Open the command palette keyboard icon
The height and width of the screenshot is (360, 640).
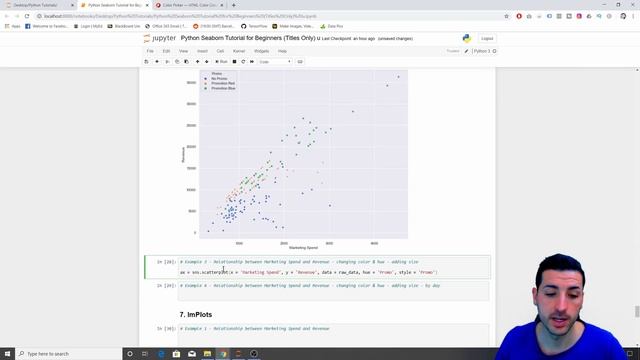pyautogui.click(x=300, y=62)
